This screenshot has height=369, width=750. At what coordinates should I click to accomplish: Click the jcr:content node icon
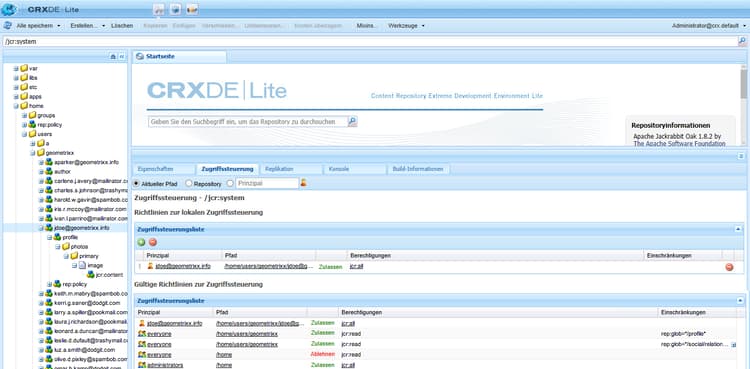90,275
